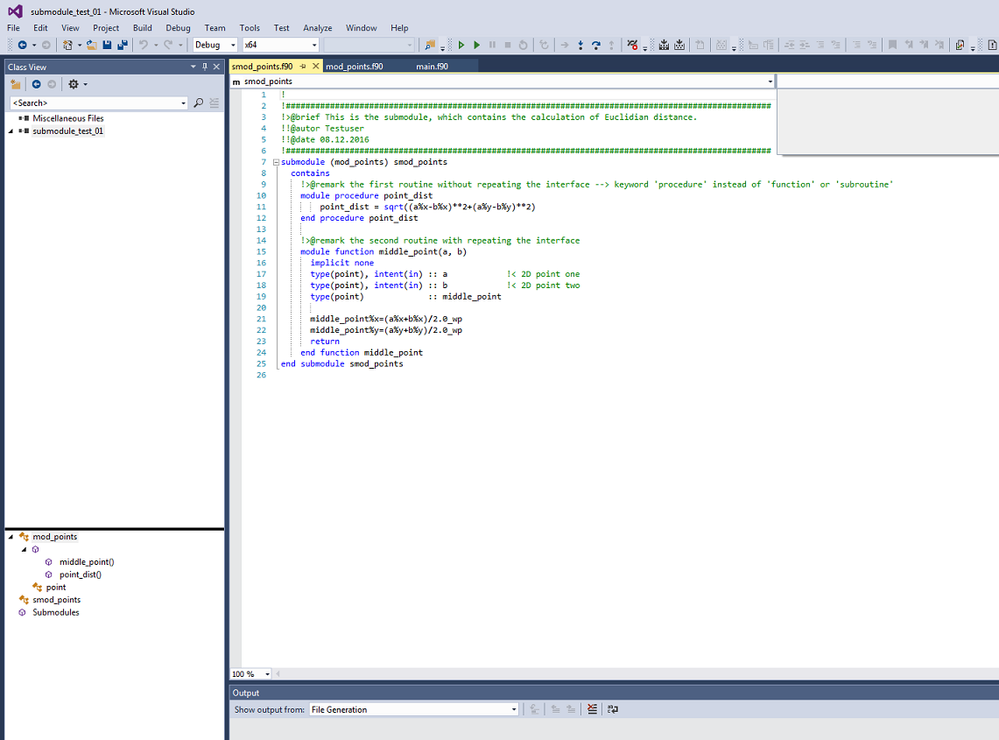Open the File menu

13,28
